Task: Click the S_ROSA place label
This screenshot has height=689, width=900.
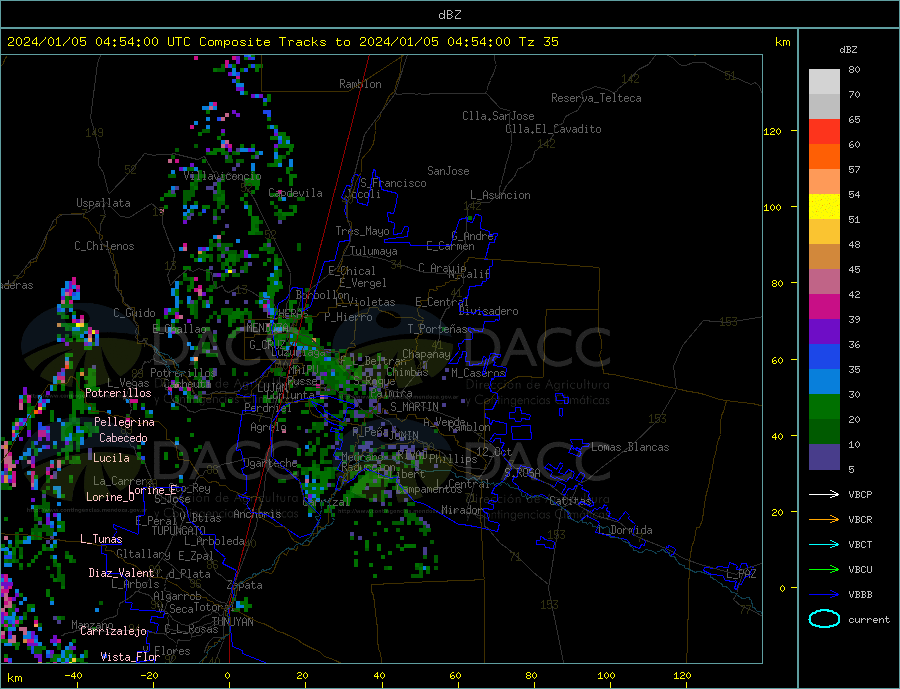Action: pos(522,473)
